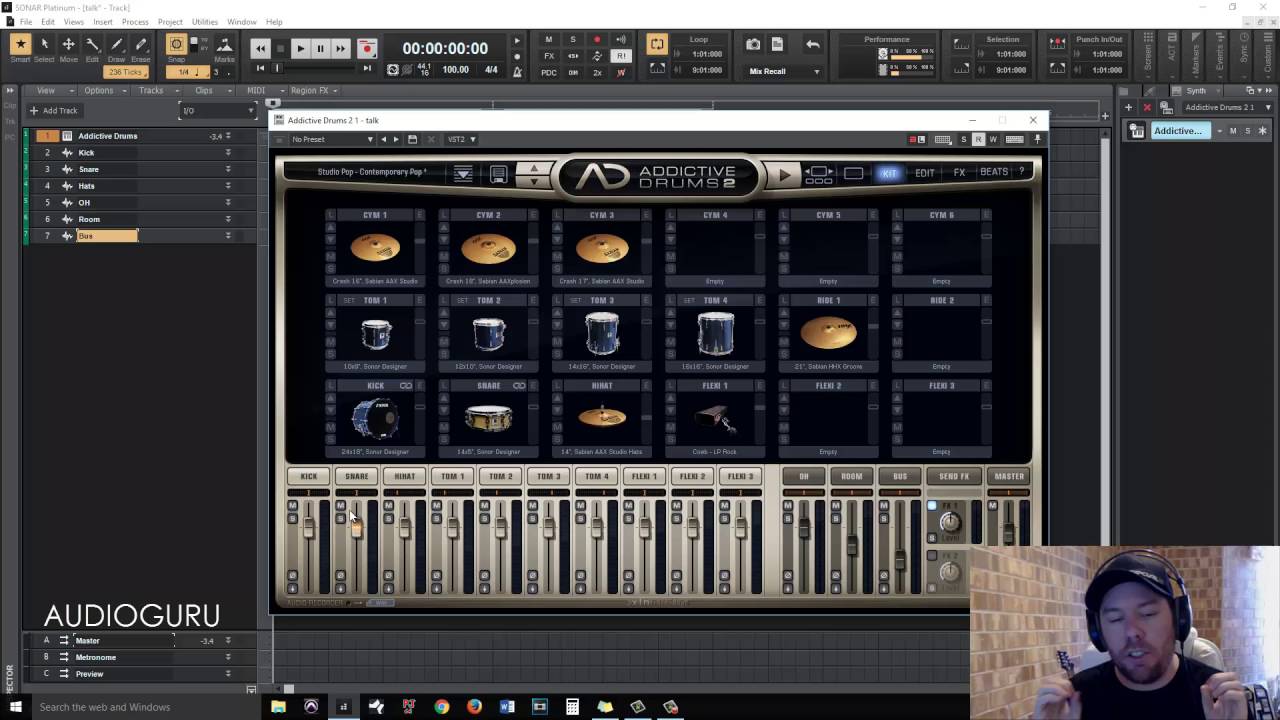Click the MASTER channel button

coord(1009,476)
